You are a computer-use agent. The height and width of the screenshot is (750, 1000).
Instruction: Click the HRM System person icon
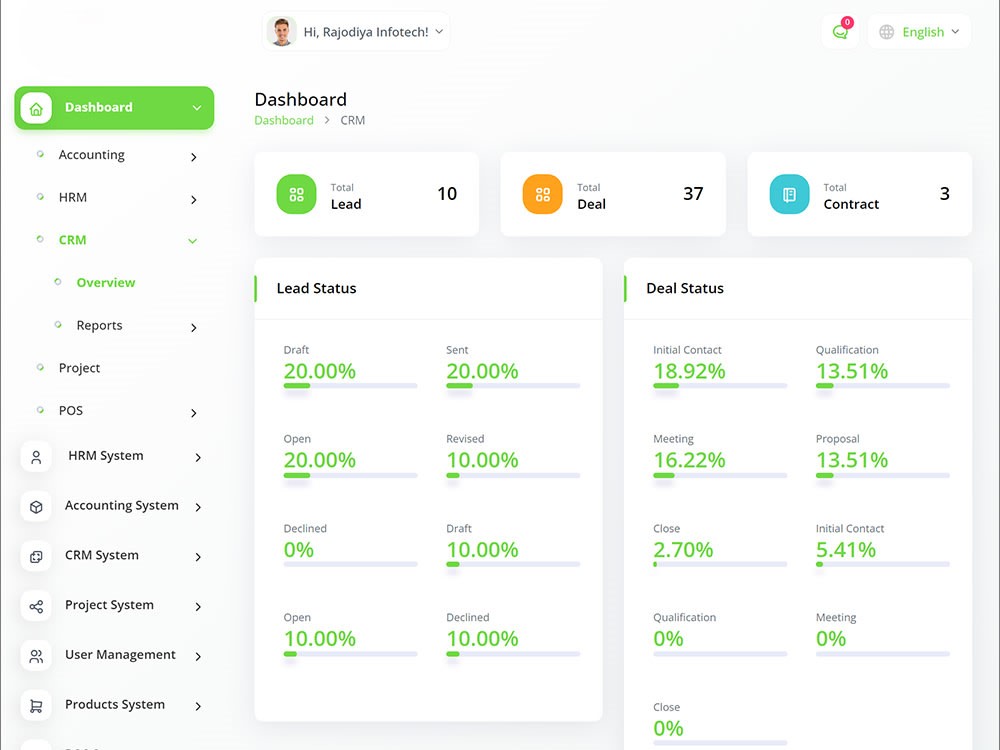click(36, 457)
